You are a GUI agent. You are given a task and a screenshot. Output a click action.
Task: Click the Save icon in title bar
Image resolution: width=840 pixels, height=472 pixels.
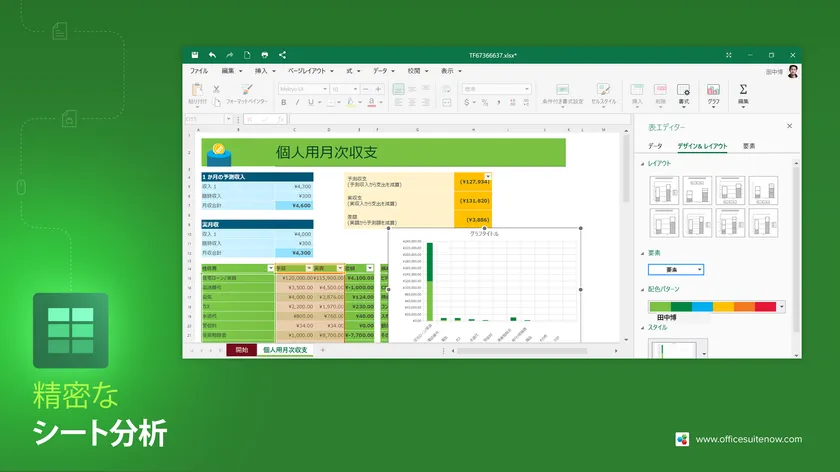coord(195,55)
